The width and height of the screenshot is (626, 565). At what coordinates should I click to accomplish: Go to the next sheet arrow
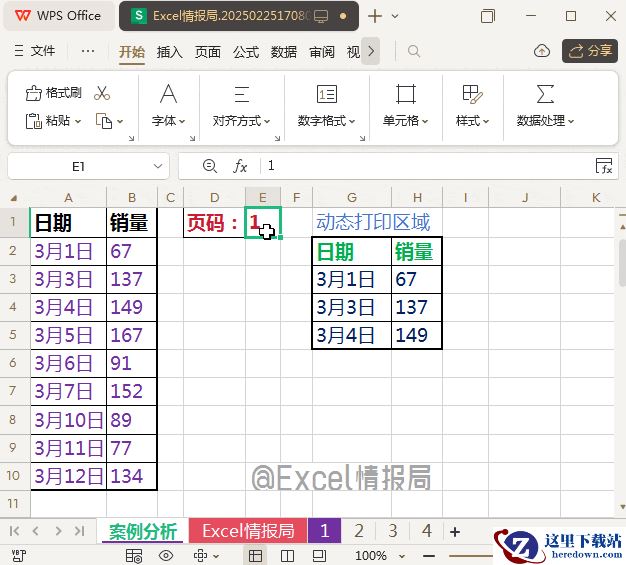click(58, 531)
